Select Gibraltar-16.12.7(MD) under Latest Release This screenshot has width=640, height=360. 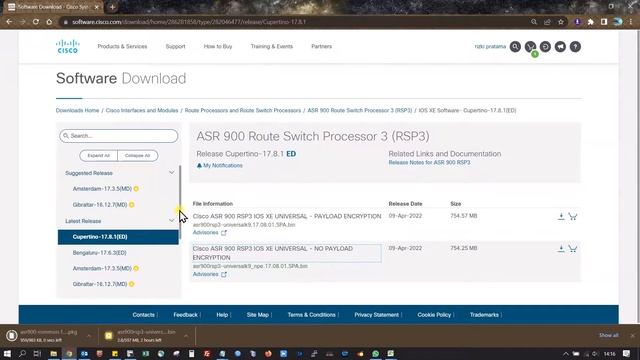coord(100,284)
